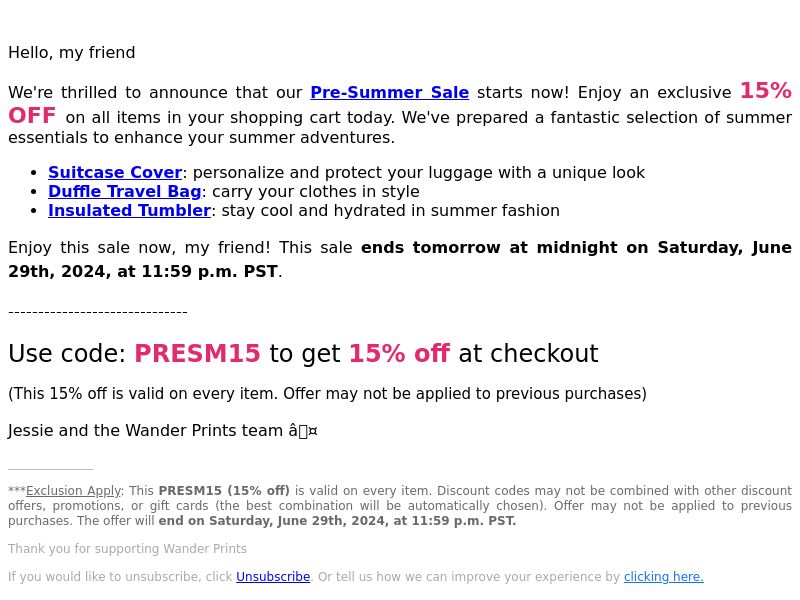This screenshot has width=800, height=600.
Task: Click the 'Hello, my friend' greeting
Action: coord(71,53)
